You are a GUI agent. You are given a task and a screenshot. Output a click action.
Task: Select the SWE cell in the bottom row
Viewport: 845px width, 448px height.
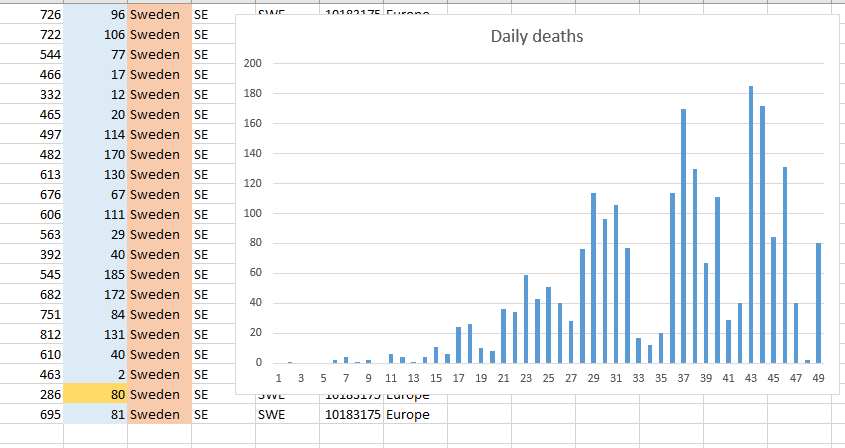point(287,414)
